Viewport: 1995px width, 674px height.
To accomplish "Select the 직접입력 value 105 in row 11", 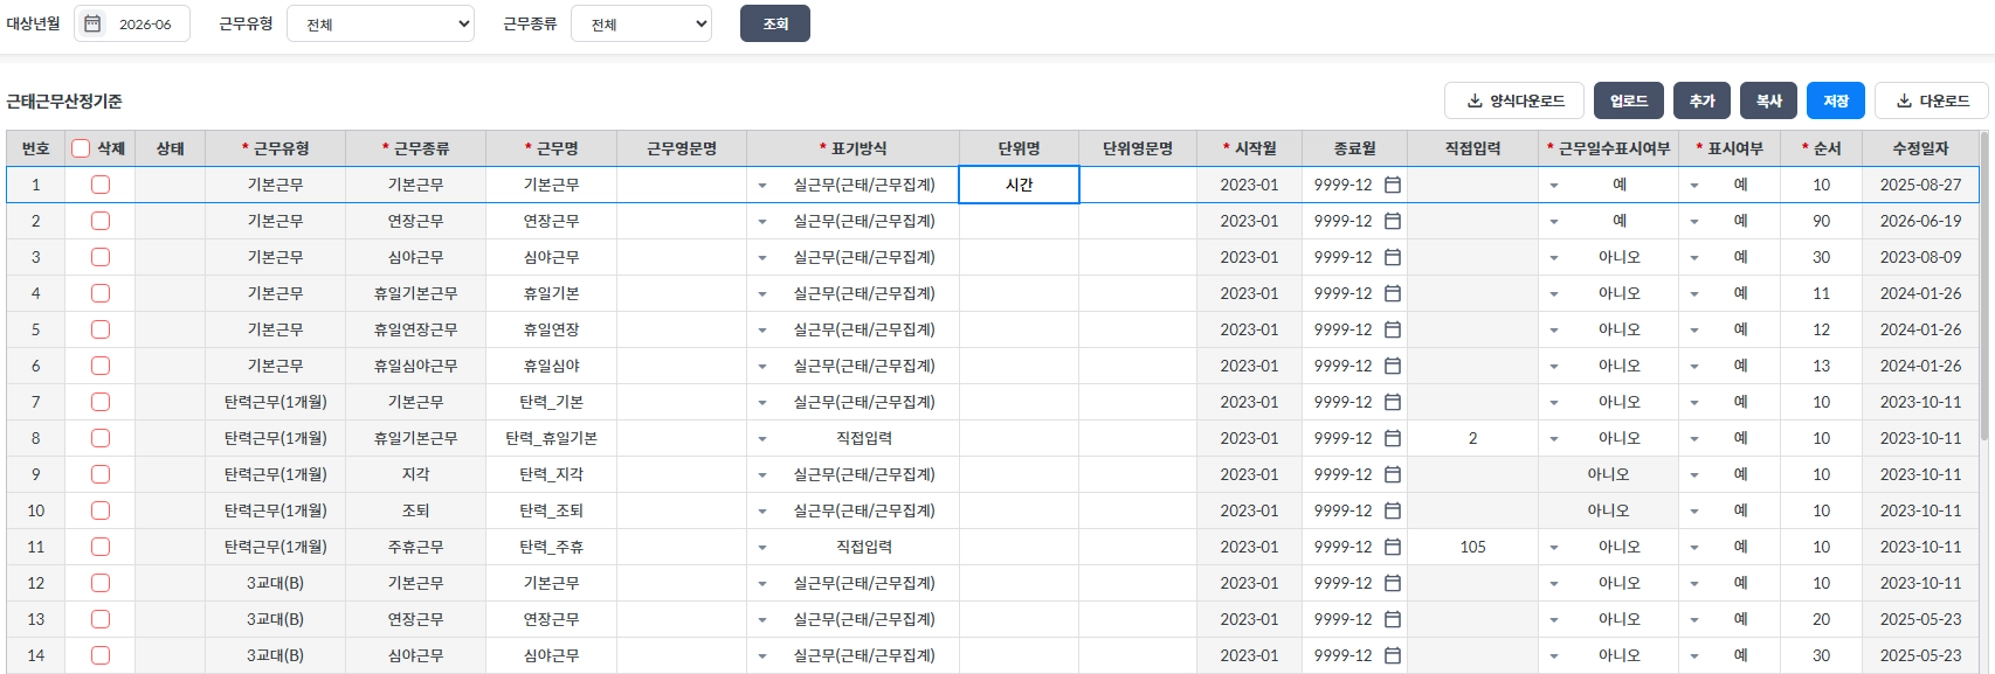I will pyautogui.click(x=1472, y=547).
